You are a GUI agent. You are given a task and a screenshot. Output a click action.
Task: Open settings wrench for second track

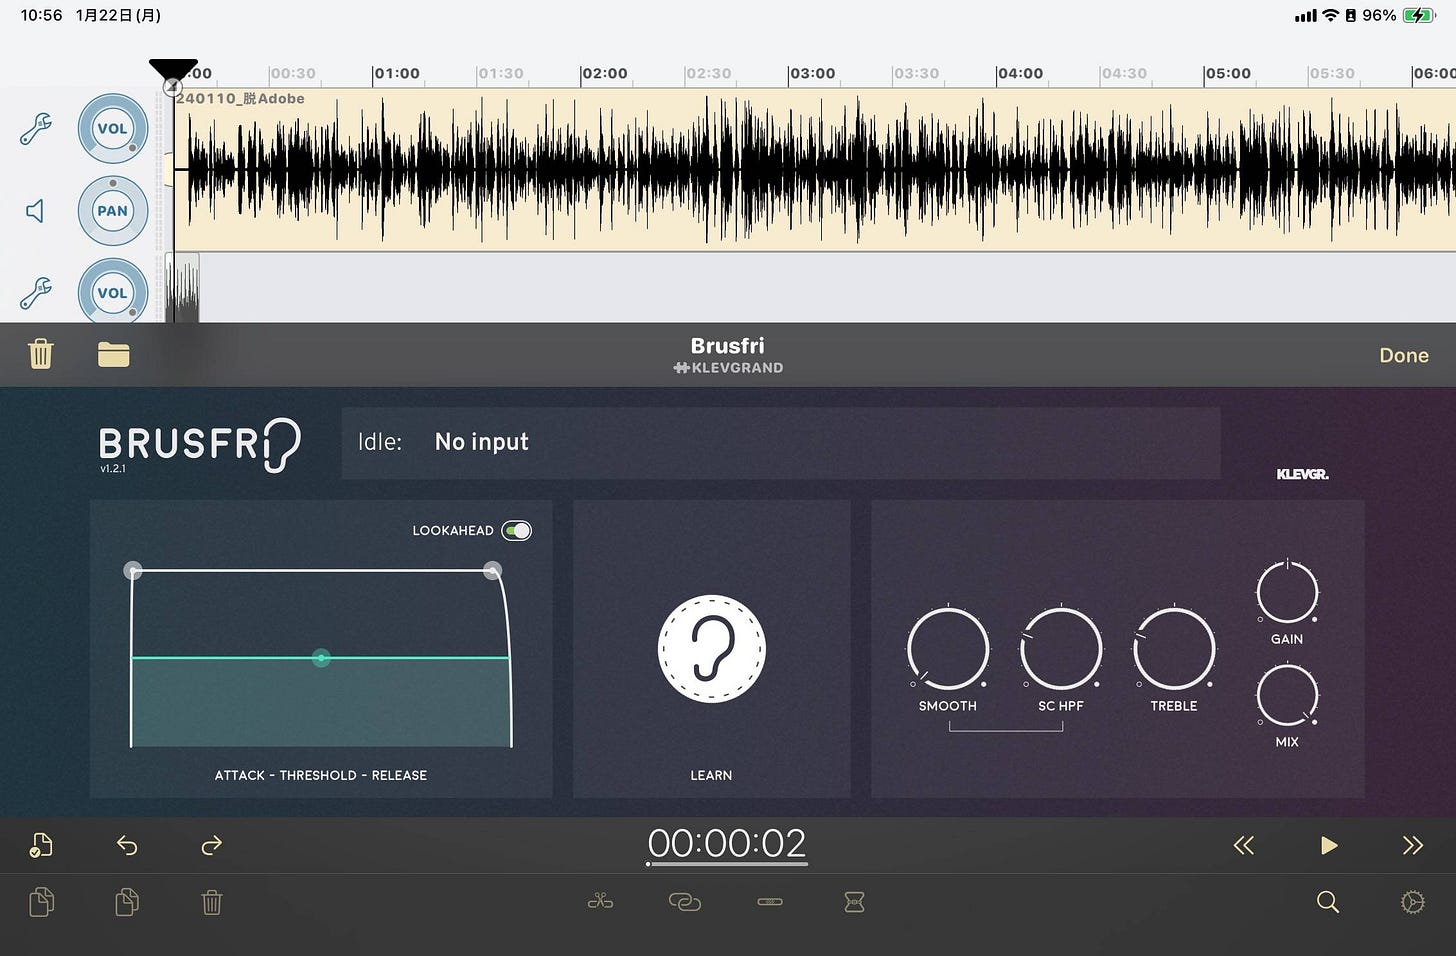click(x=36, y=293)
